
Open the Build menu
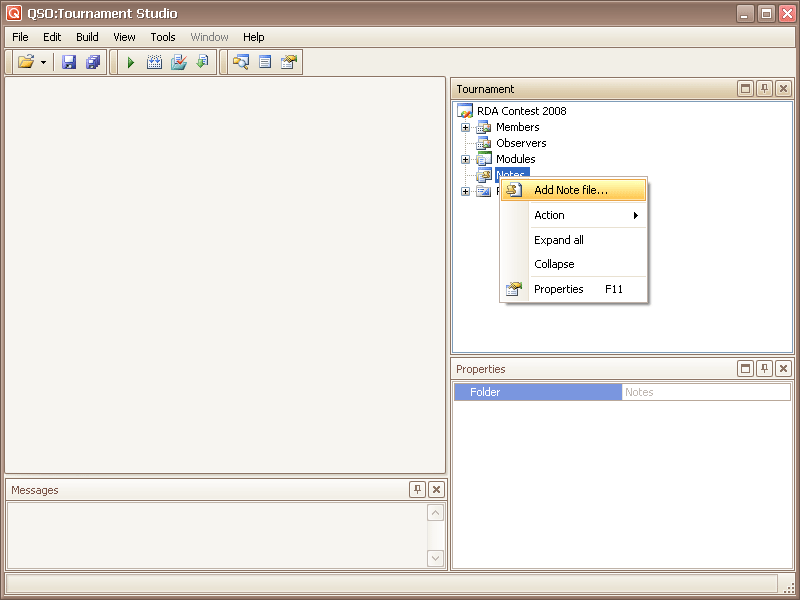[87, 37]
